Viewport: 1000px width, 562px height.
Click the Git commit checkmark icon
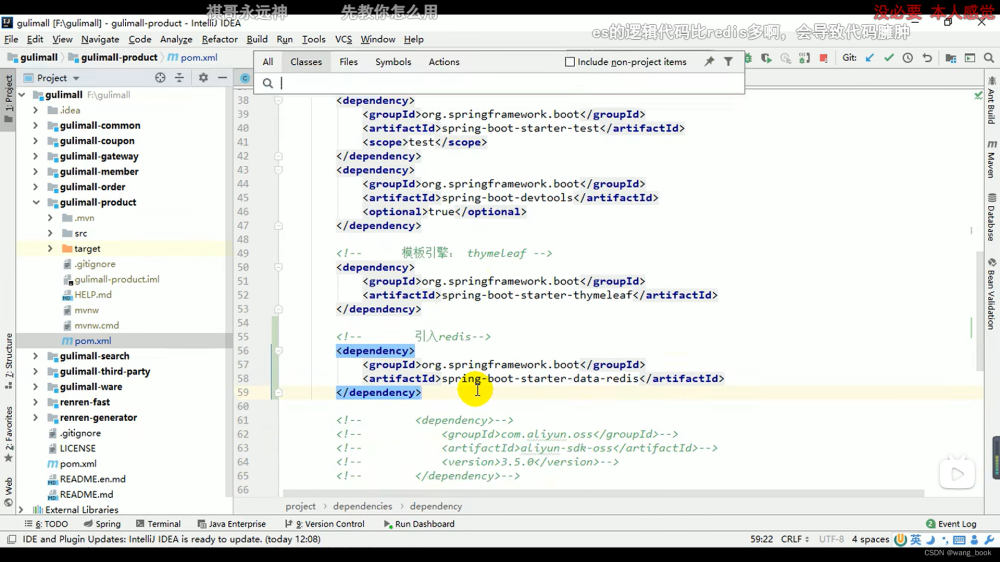point(889,58)
